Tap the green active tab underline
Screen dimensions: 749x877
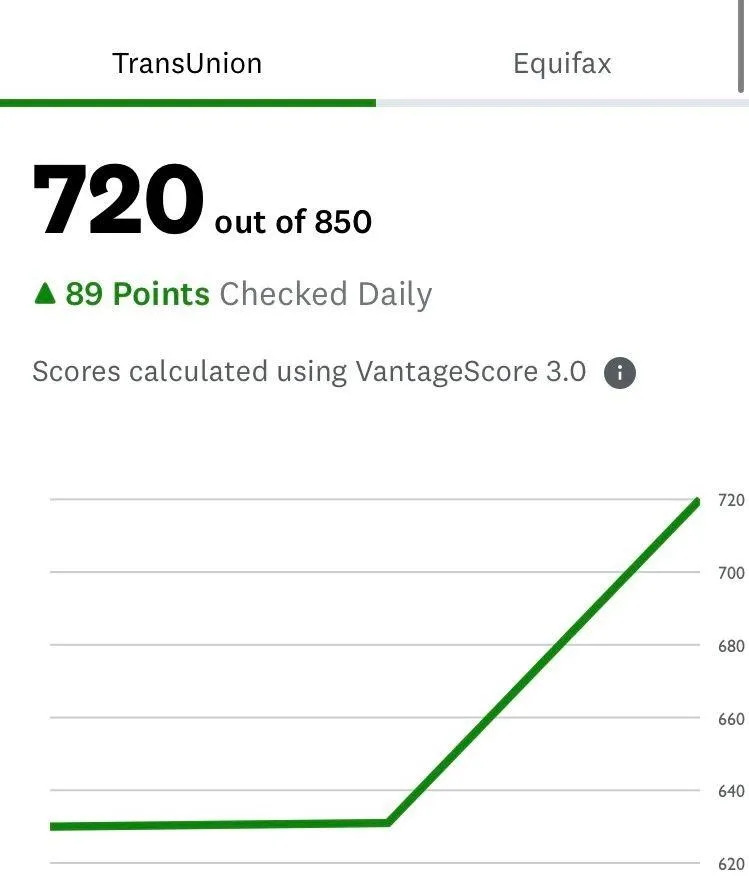(188, 103)
